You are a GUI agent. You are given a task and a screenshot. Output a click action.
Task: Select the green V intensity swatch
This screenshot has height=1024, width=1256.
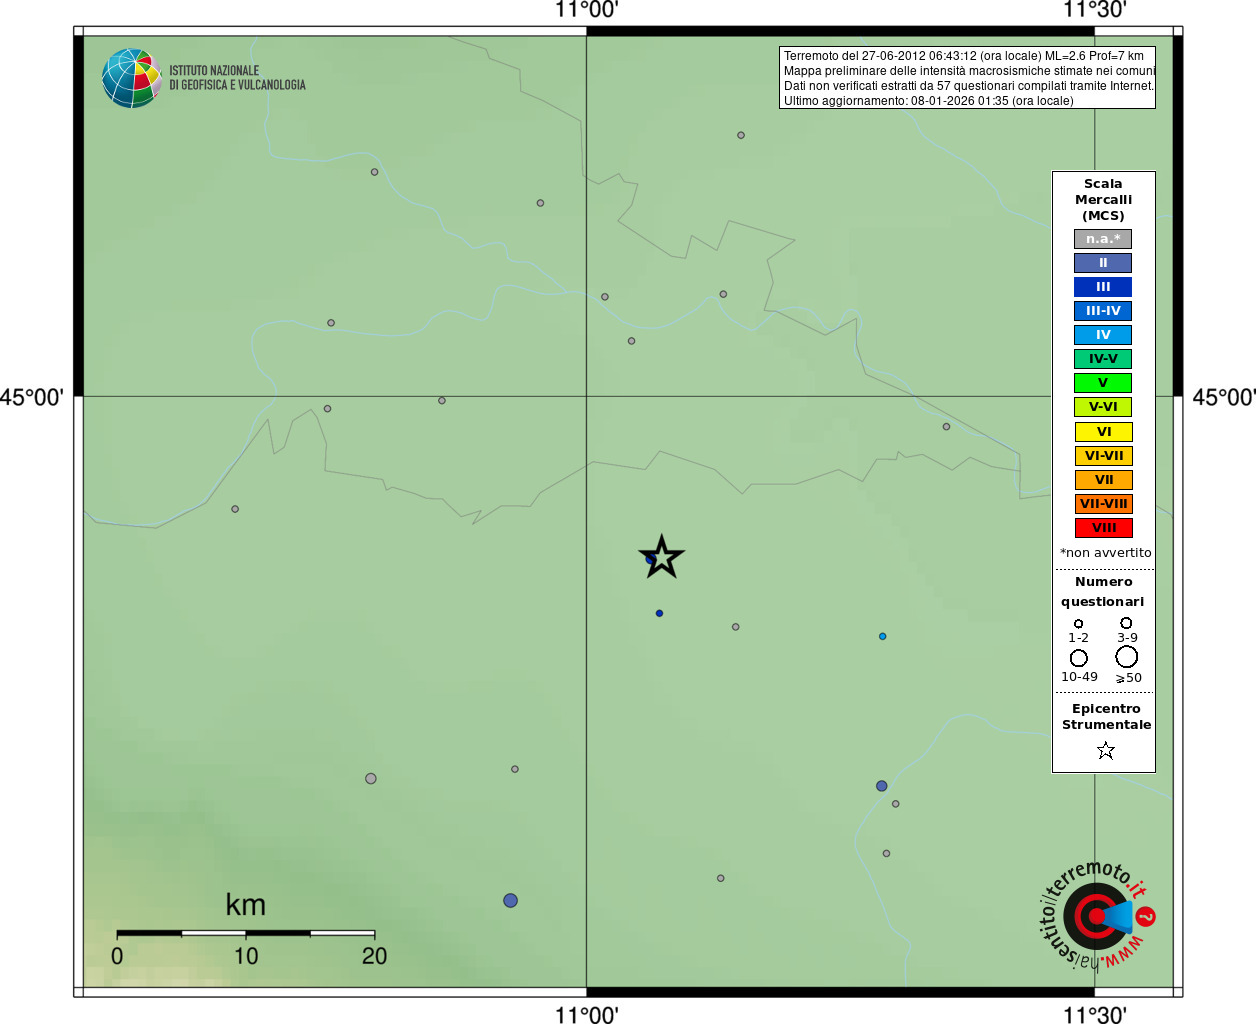tap(1103, 383)
